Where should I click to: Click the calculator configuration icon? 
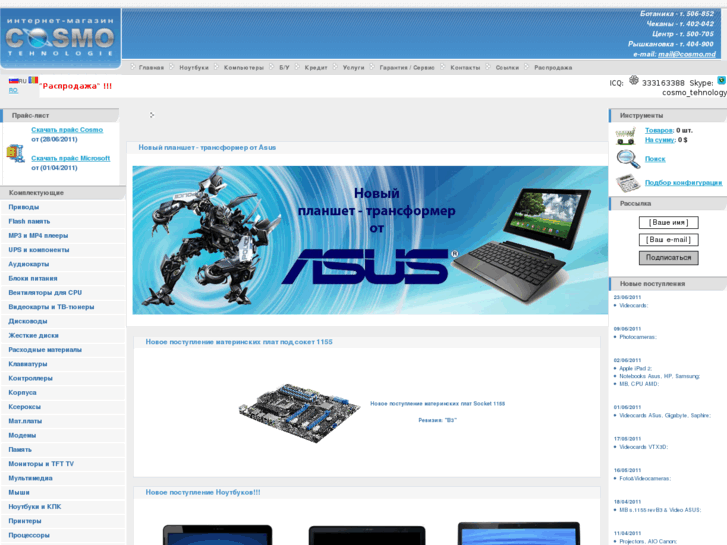pos(628,182)
